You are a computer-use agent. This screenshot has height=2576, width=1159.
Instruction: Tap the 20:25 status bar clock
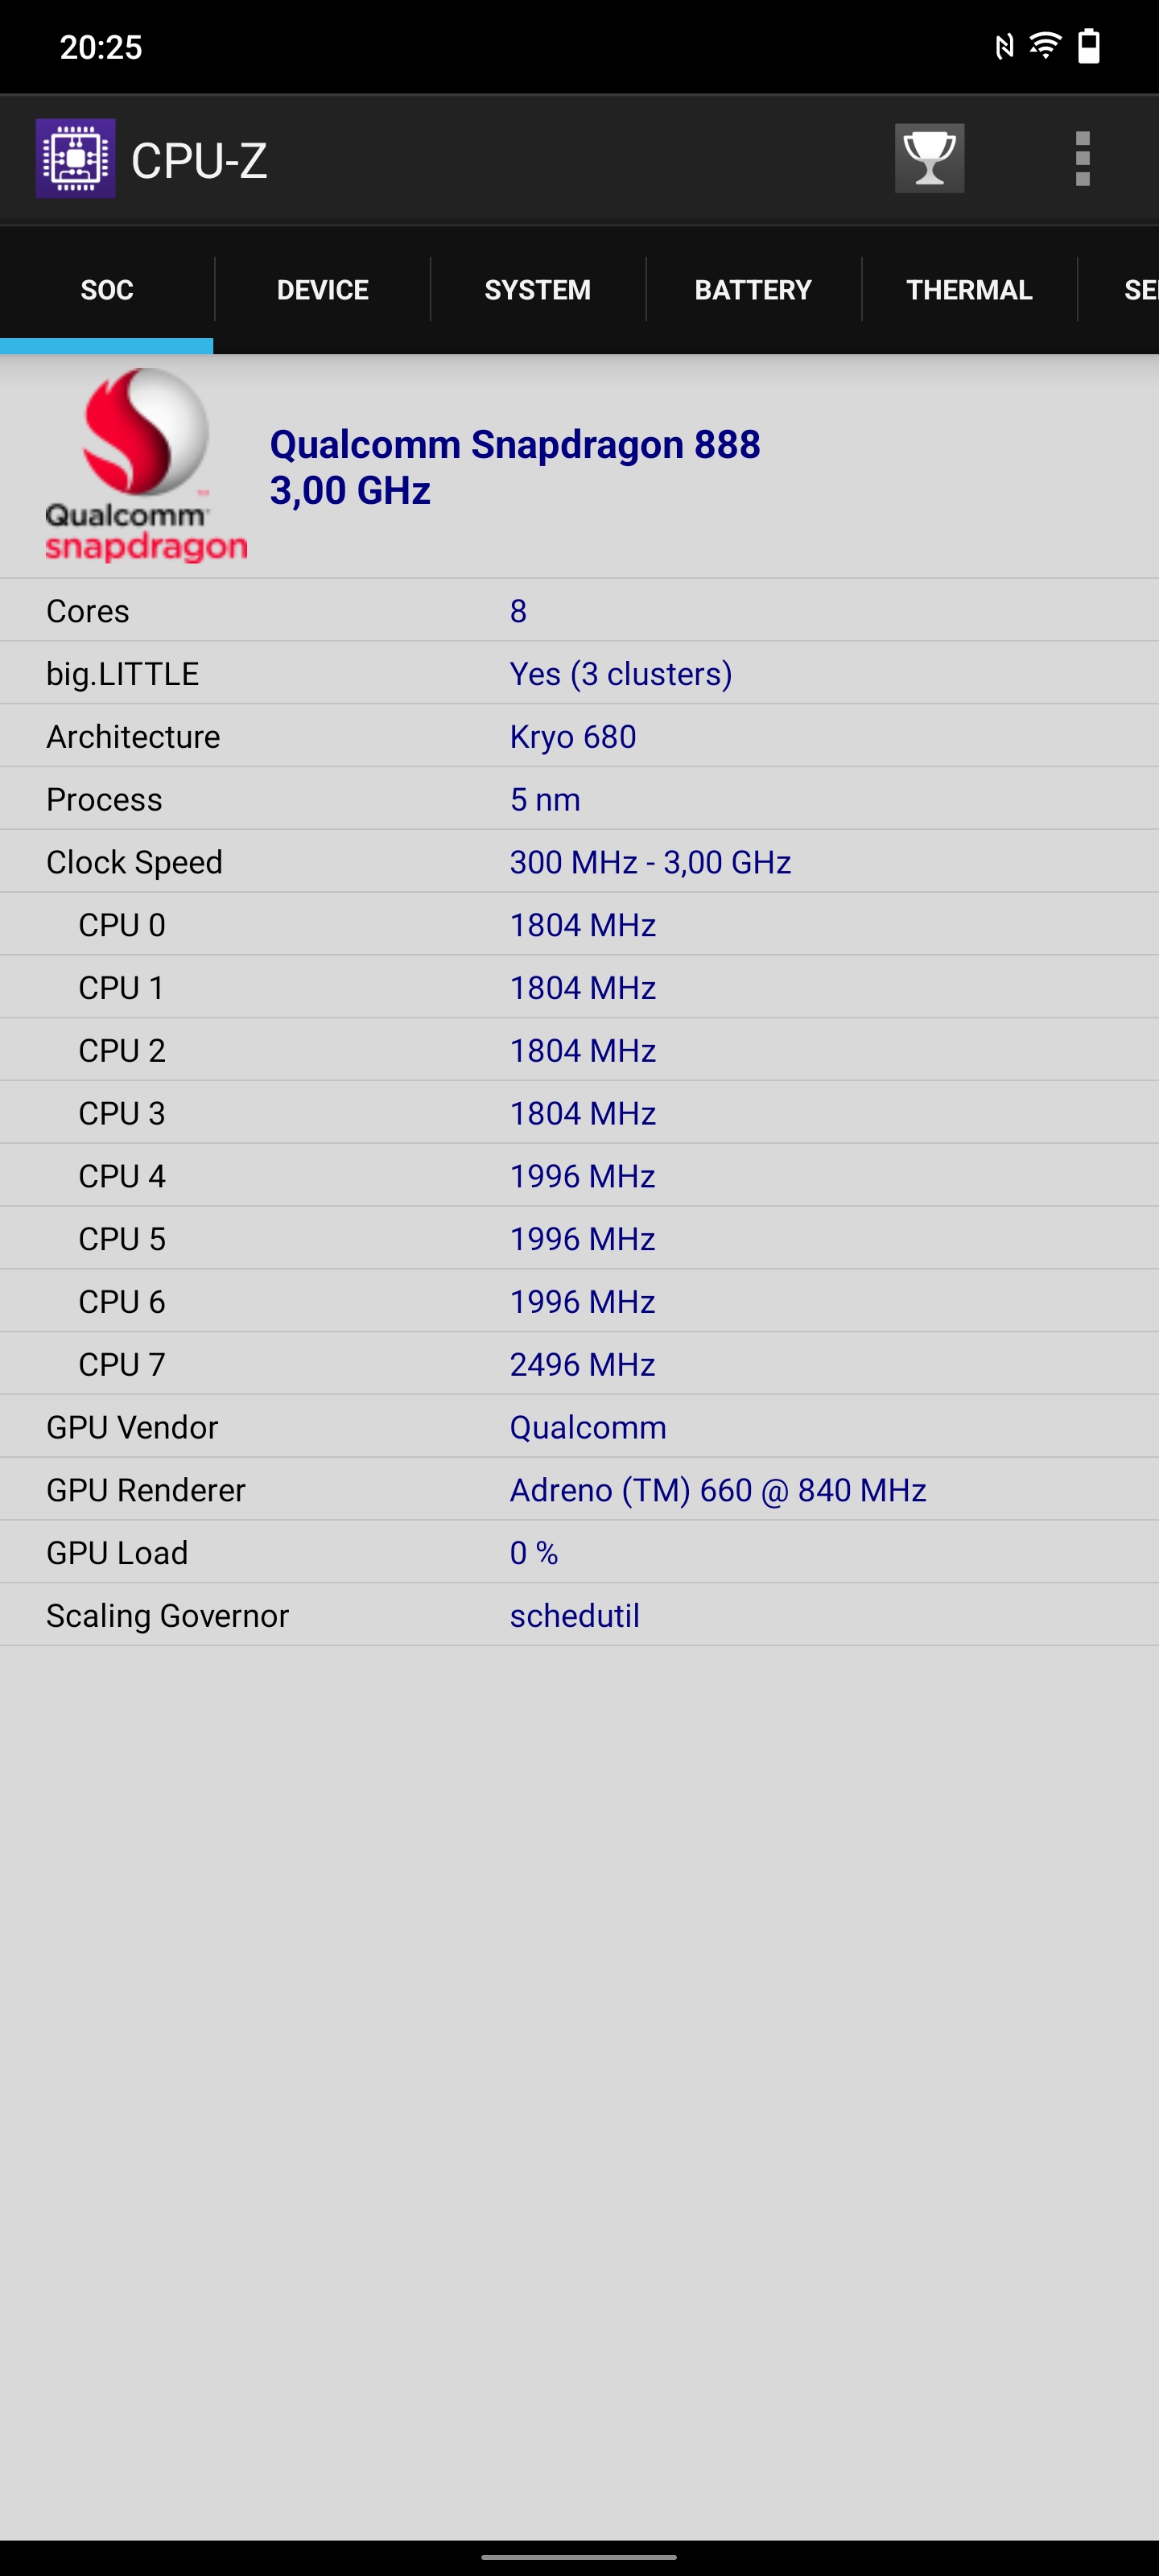tap(101, 47)
